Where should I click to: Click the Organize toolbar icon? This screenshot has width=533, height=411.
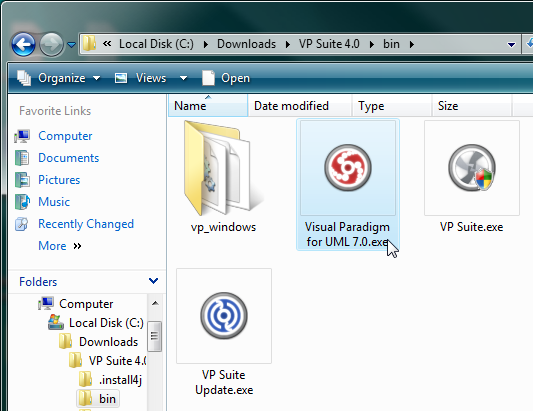point(24,78)
